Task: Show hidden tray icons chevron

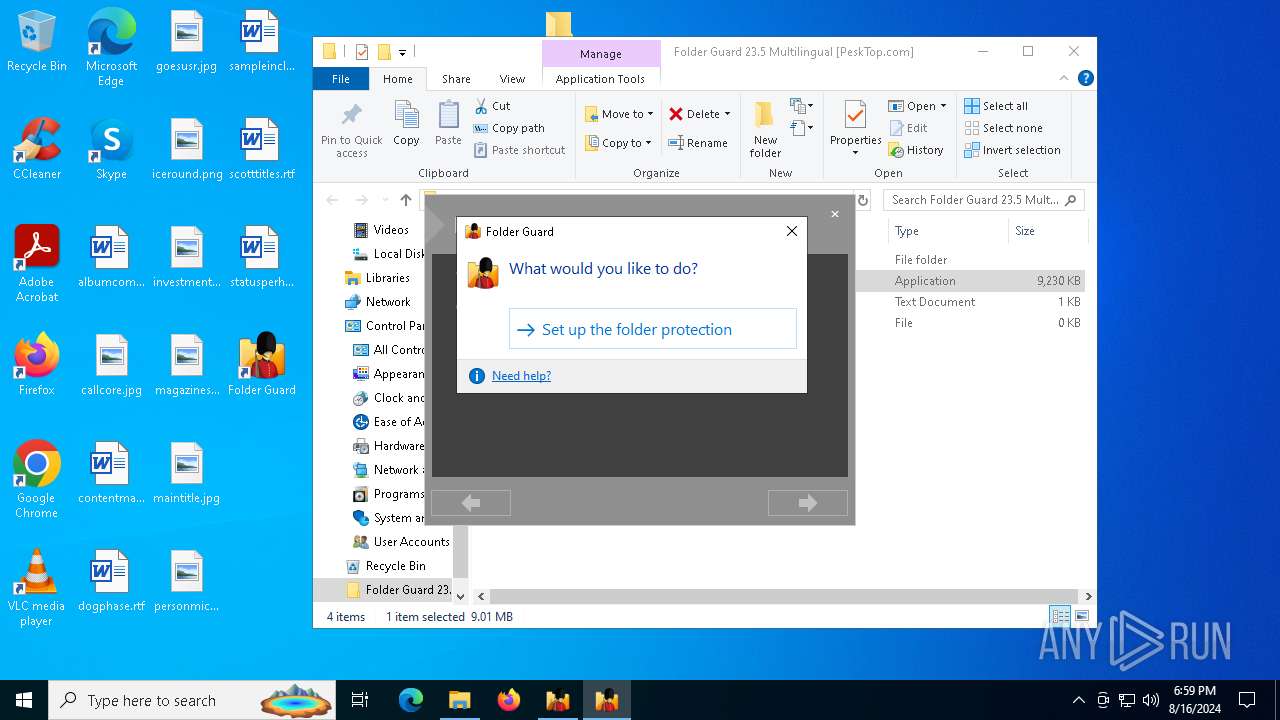Action: click(1078, 700)
